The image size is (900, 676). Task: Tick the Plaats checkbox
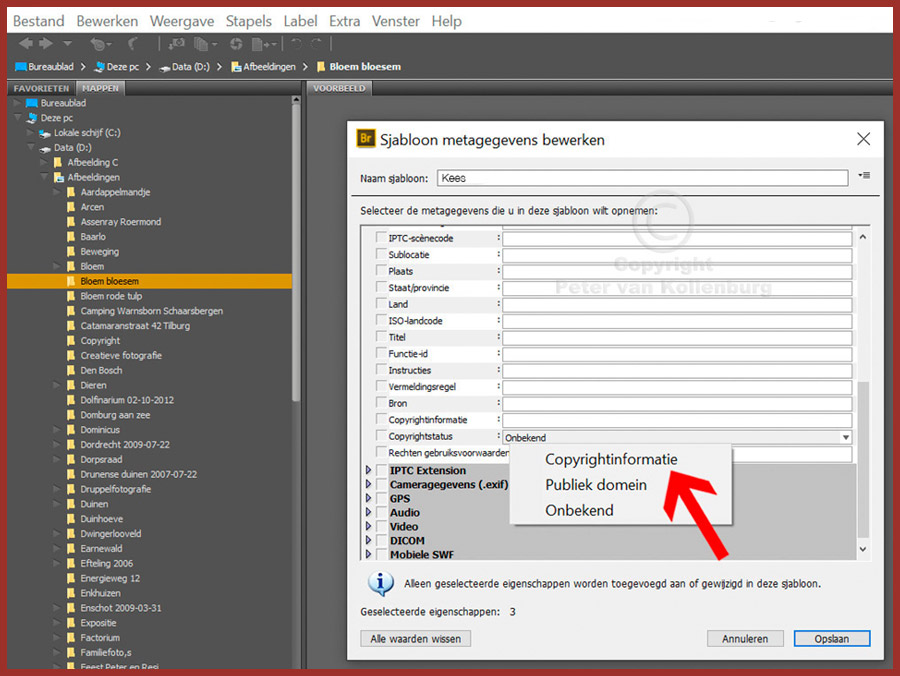coord(381,270)
